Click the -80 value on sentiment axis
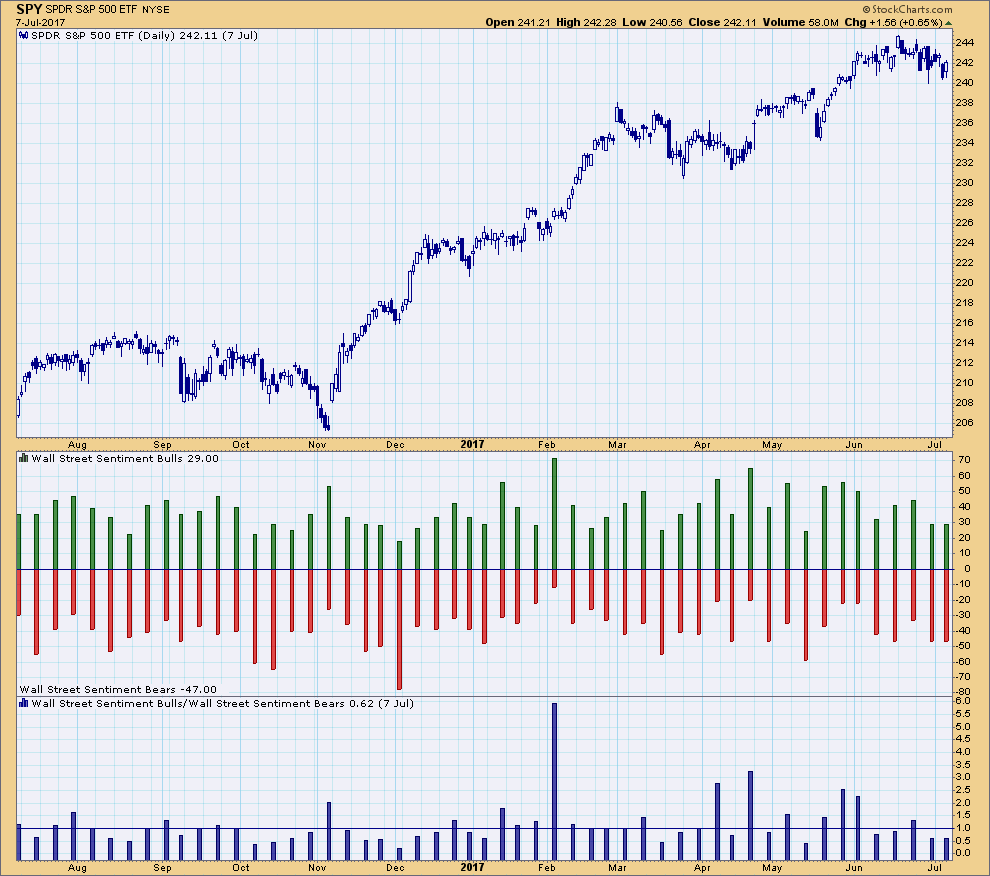 click(x=962, y=692)
